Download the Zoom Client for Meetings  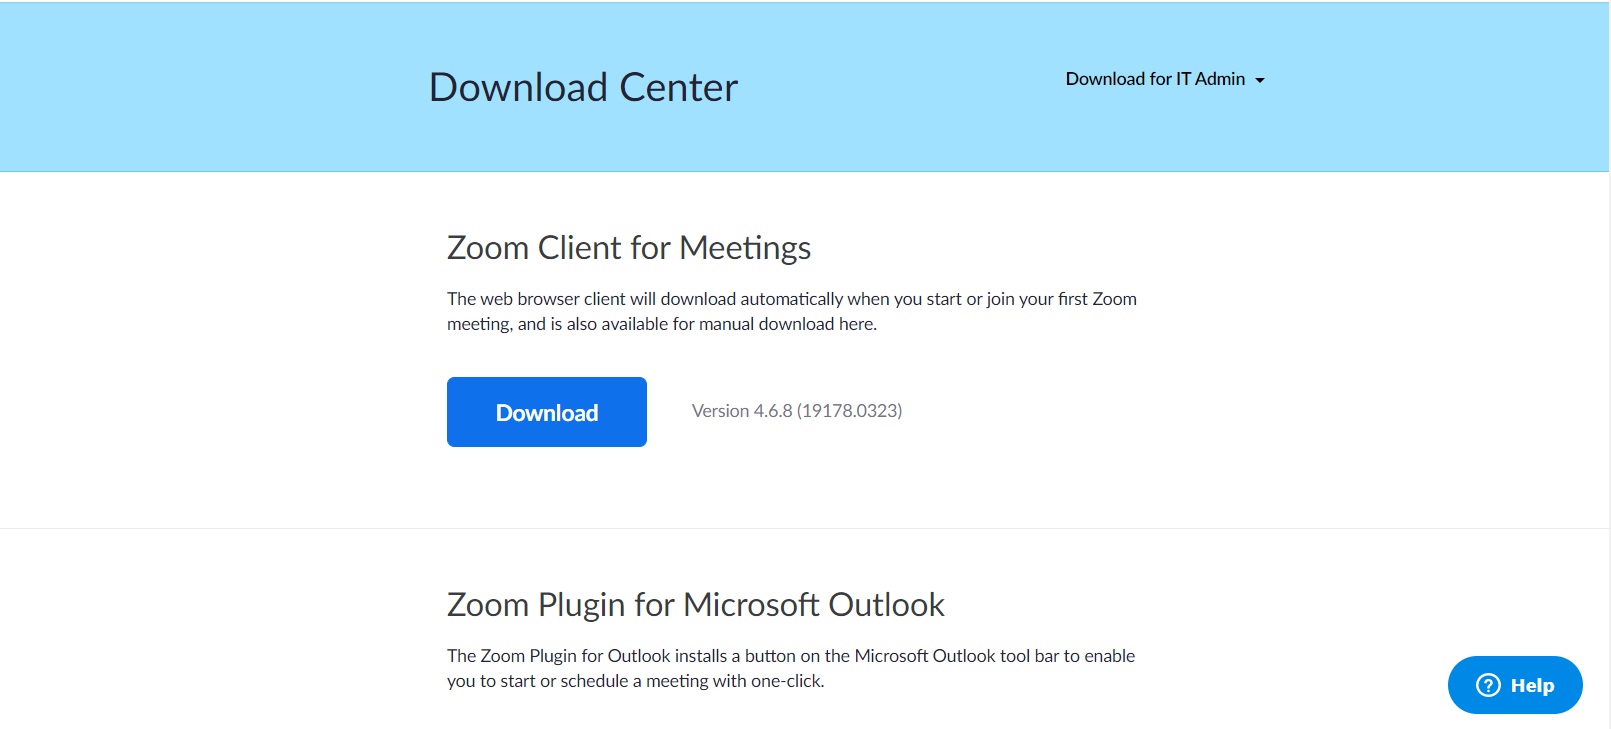(x=547, y=412)
